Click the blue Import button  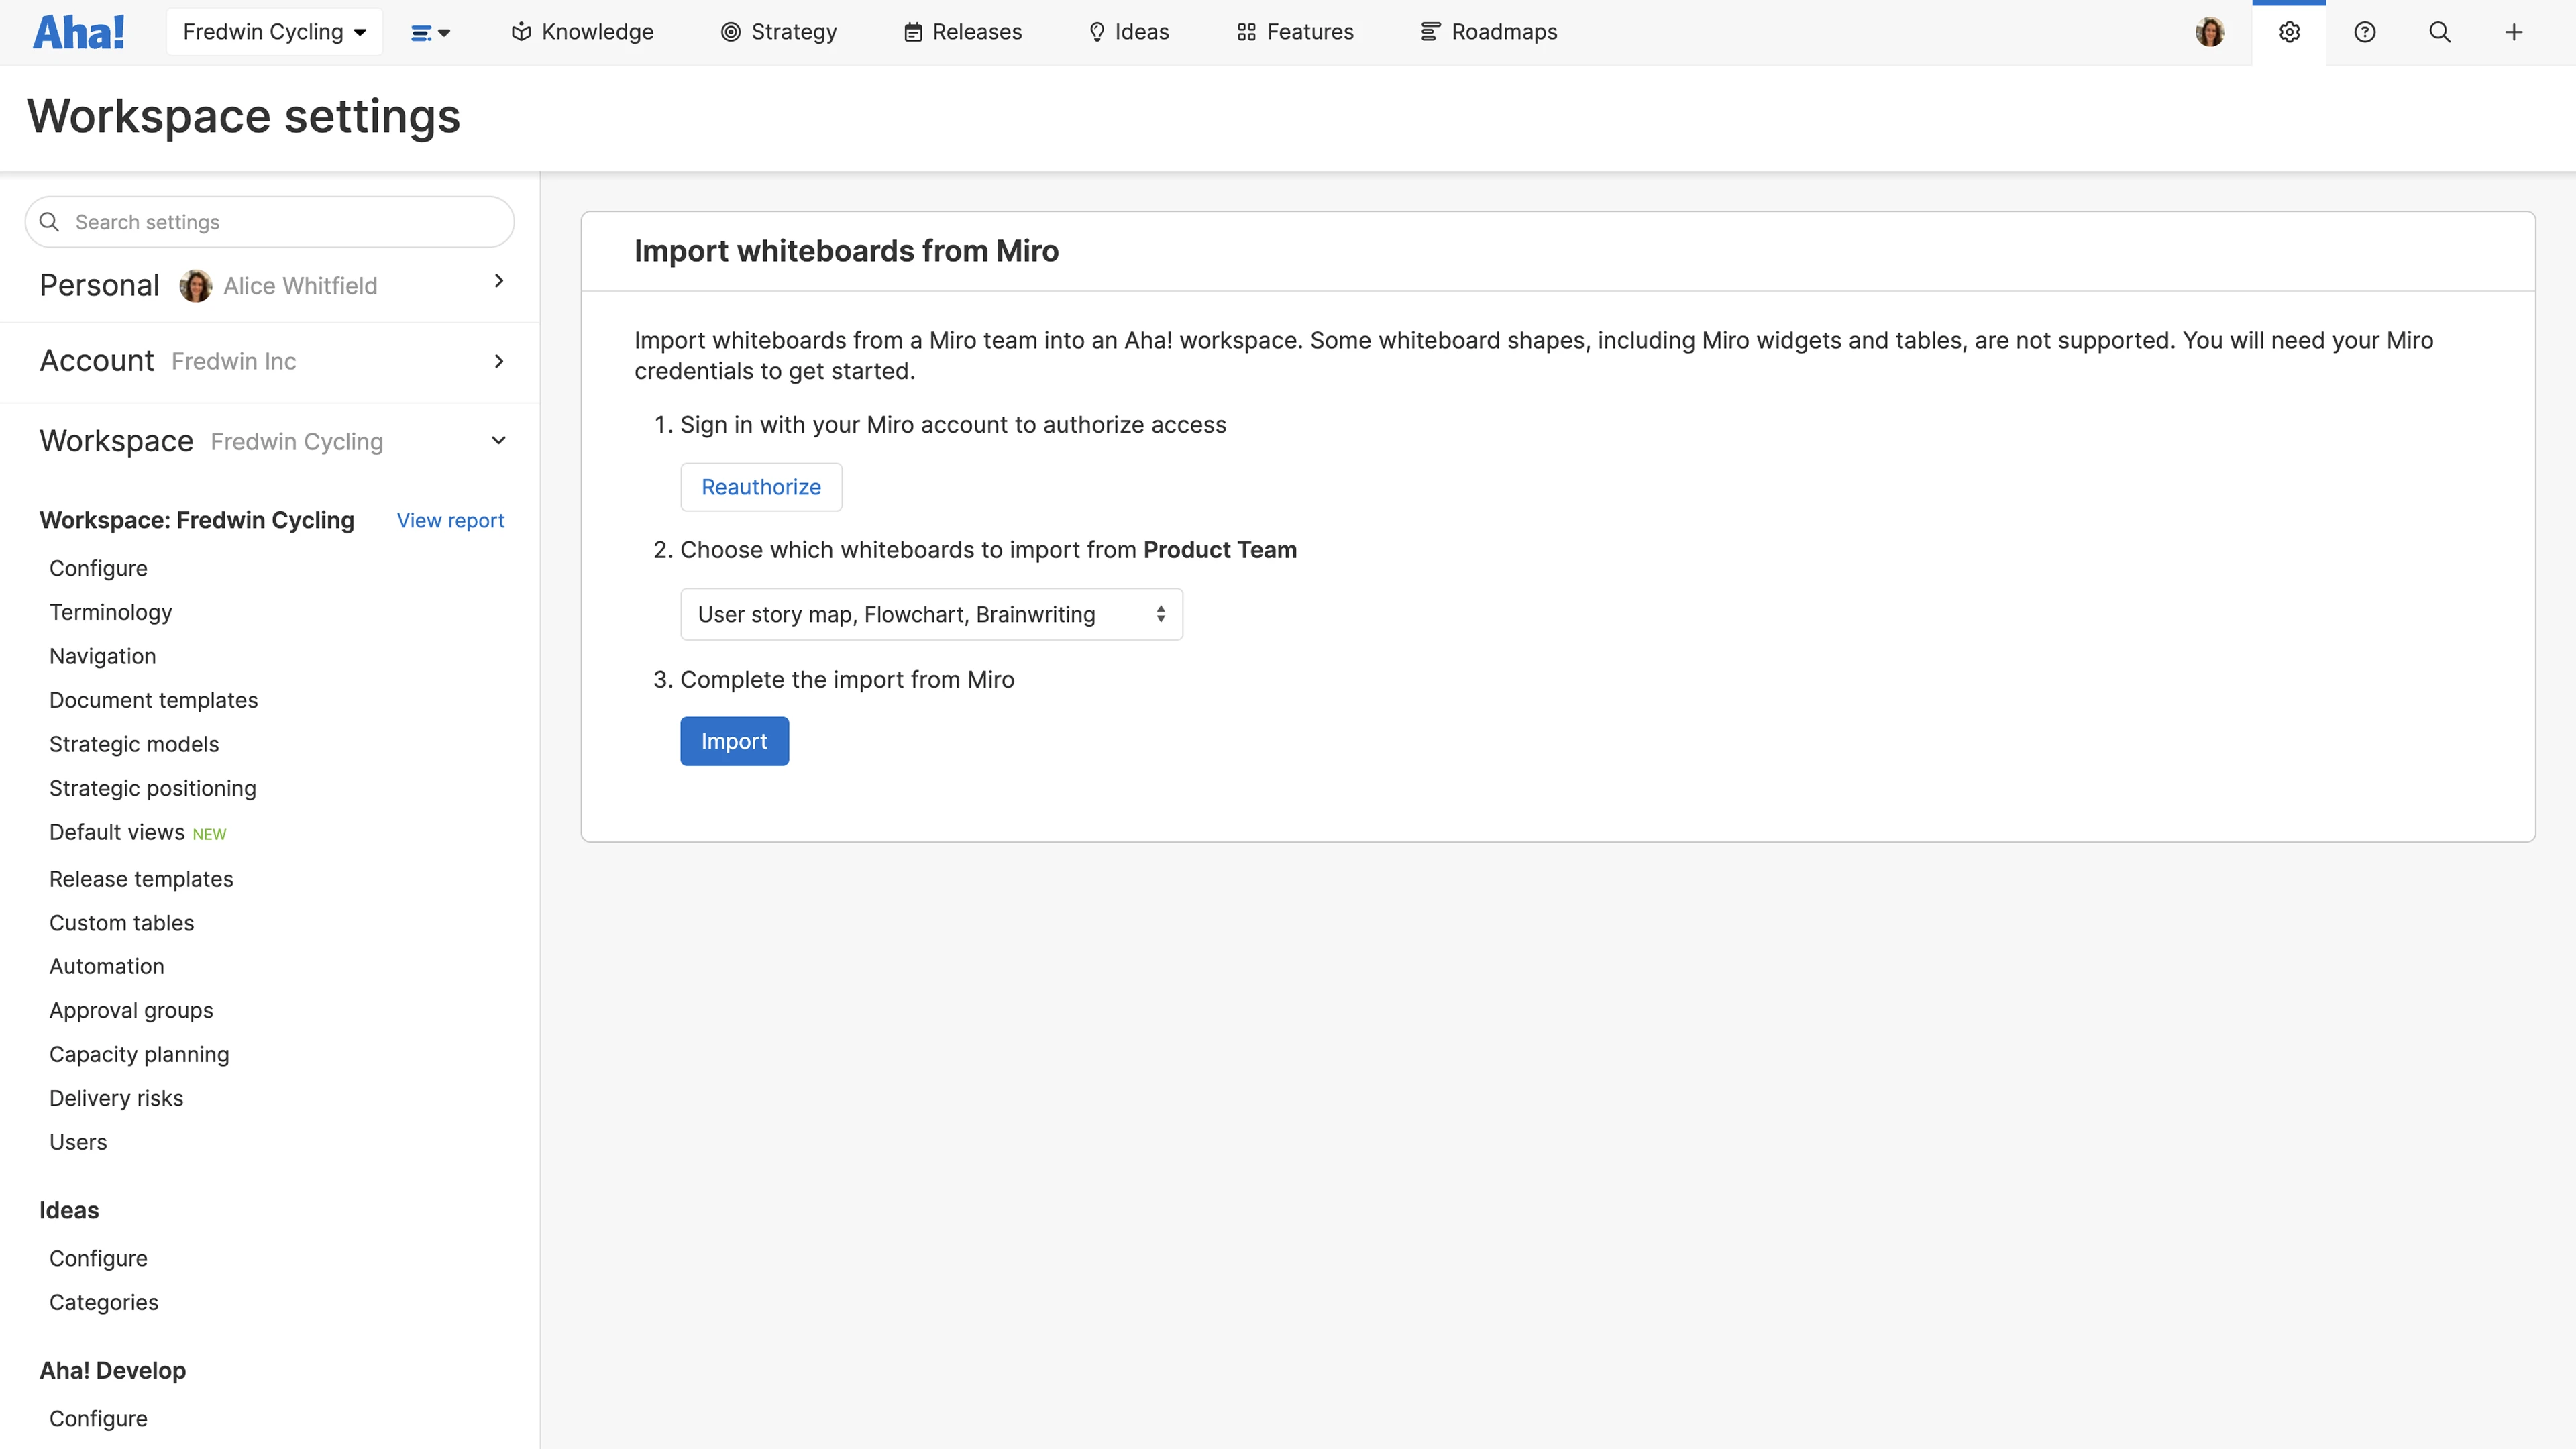[x=734, y=741]
